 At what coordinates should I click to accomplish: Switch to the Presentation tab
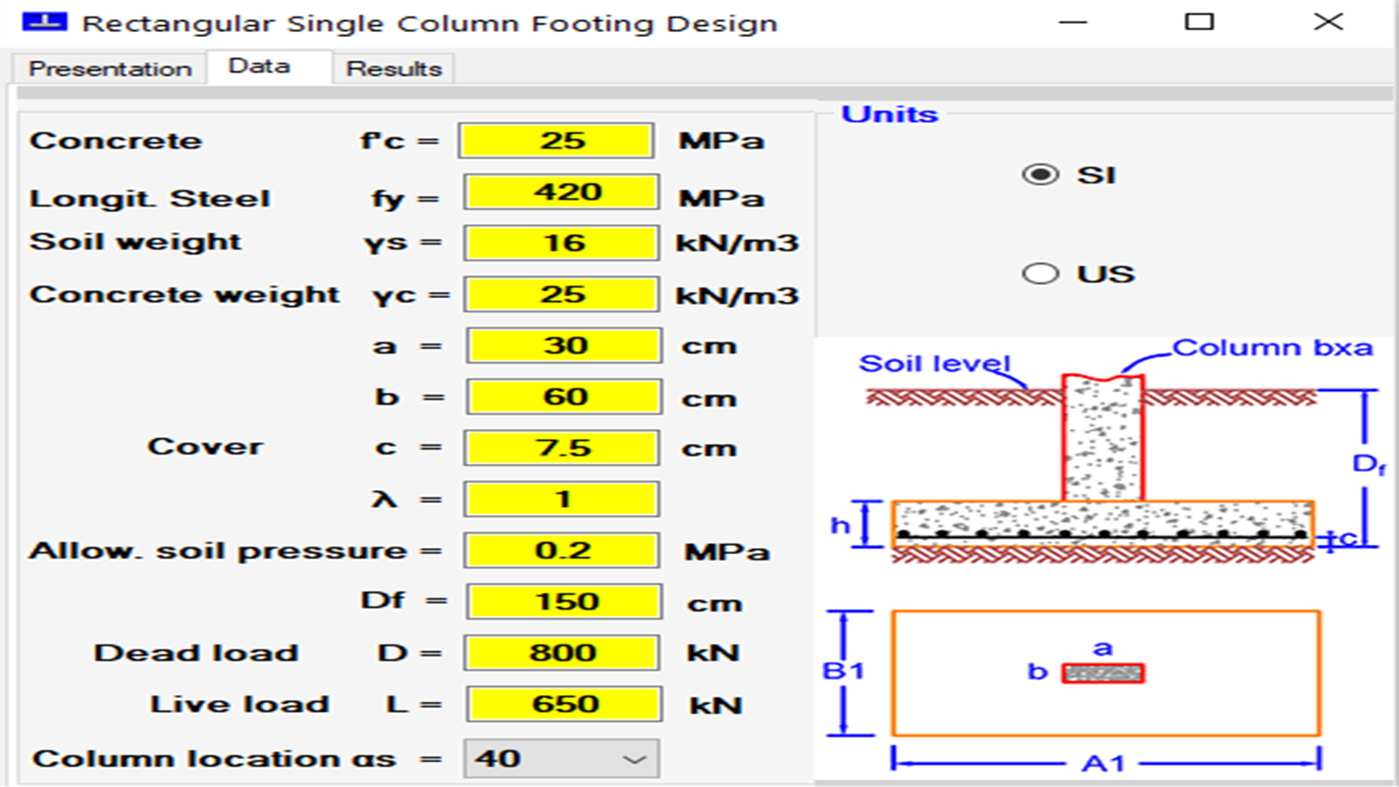click(x=109, y=68)
